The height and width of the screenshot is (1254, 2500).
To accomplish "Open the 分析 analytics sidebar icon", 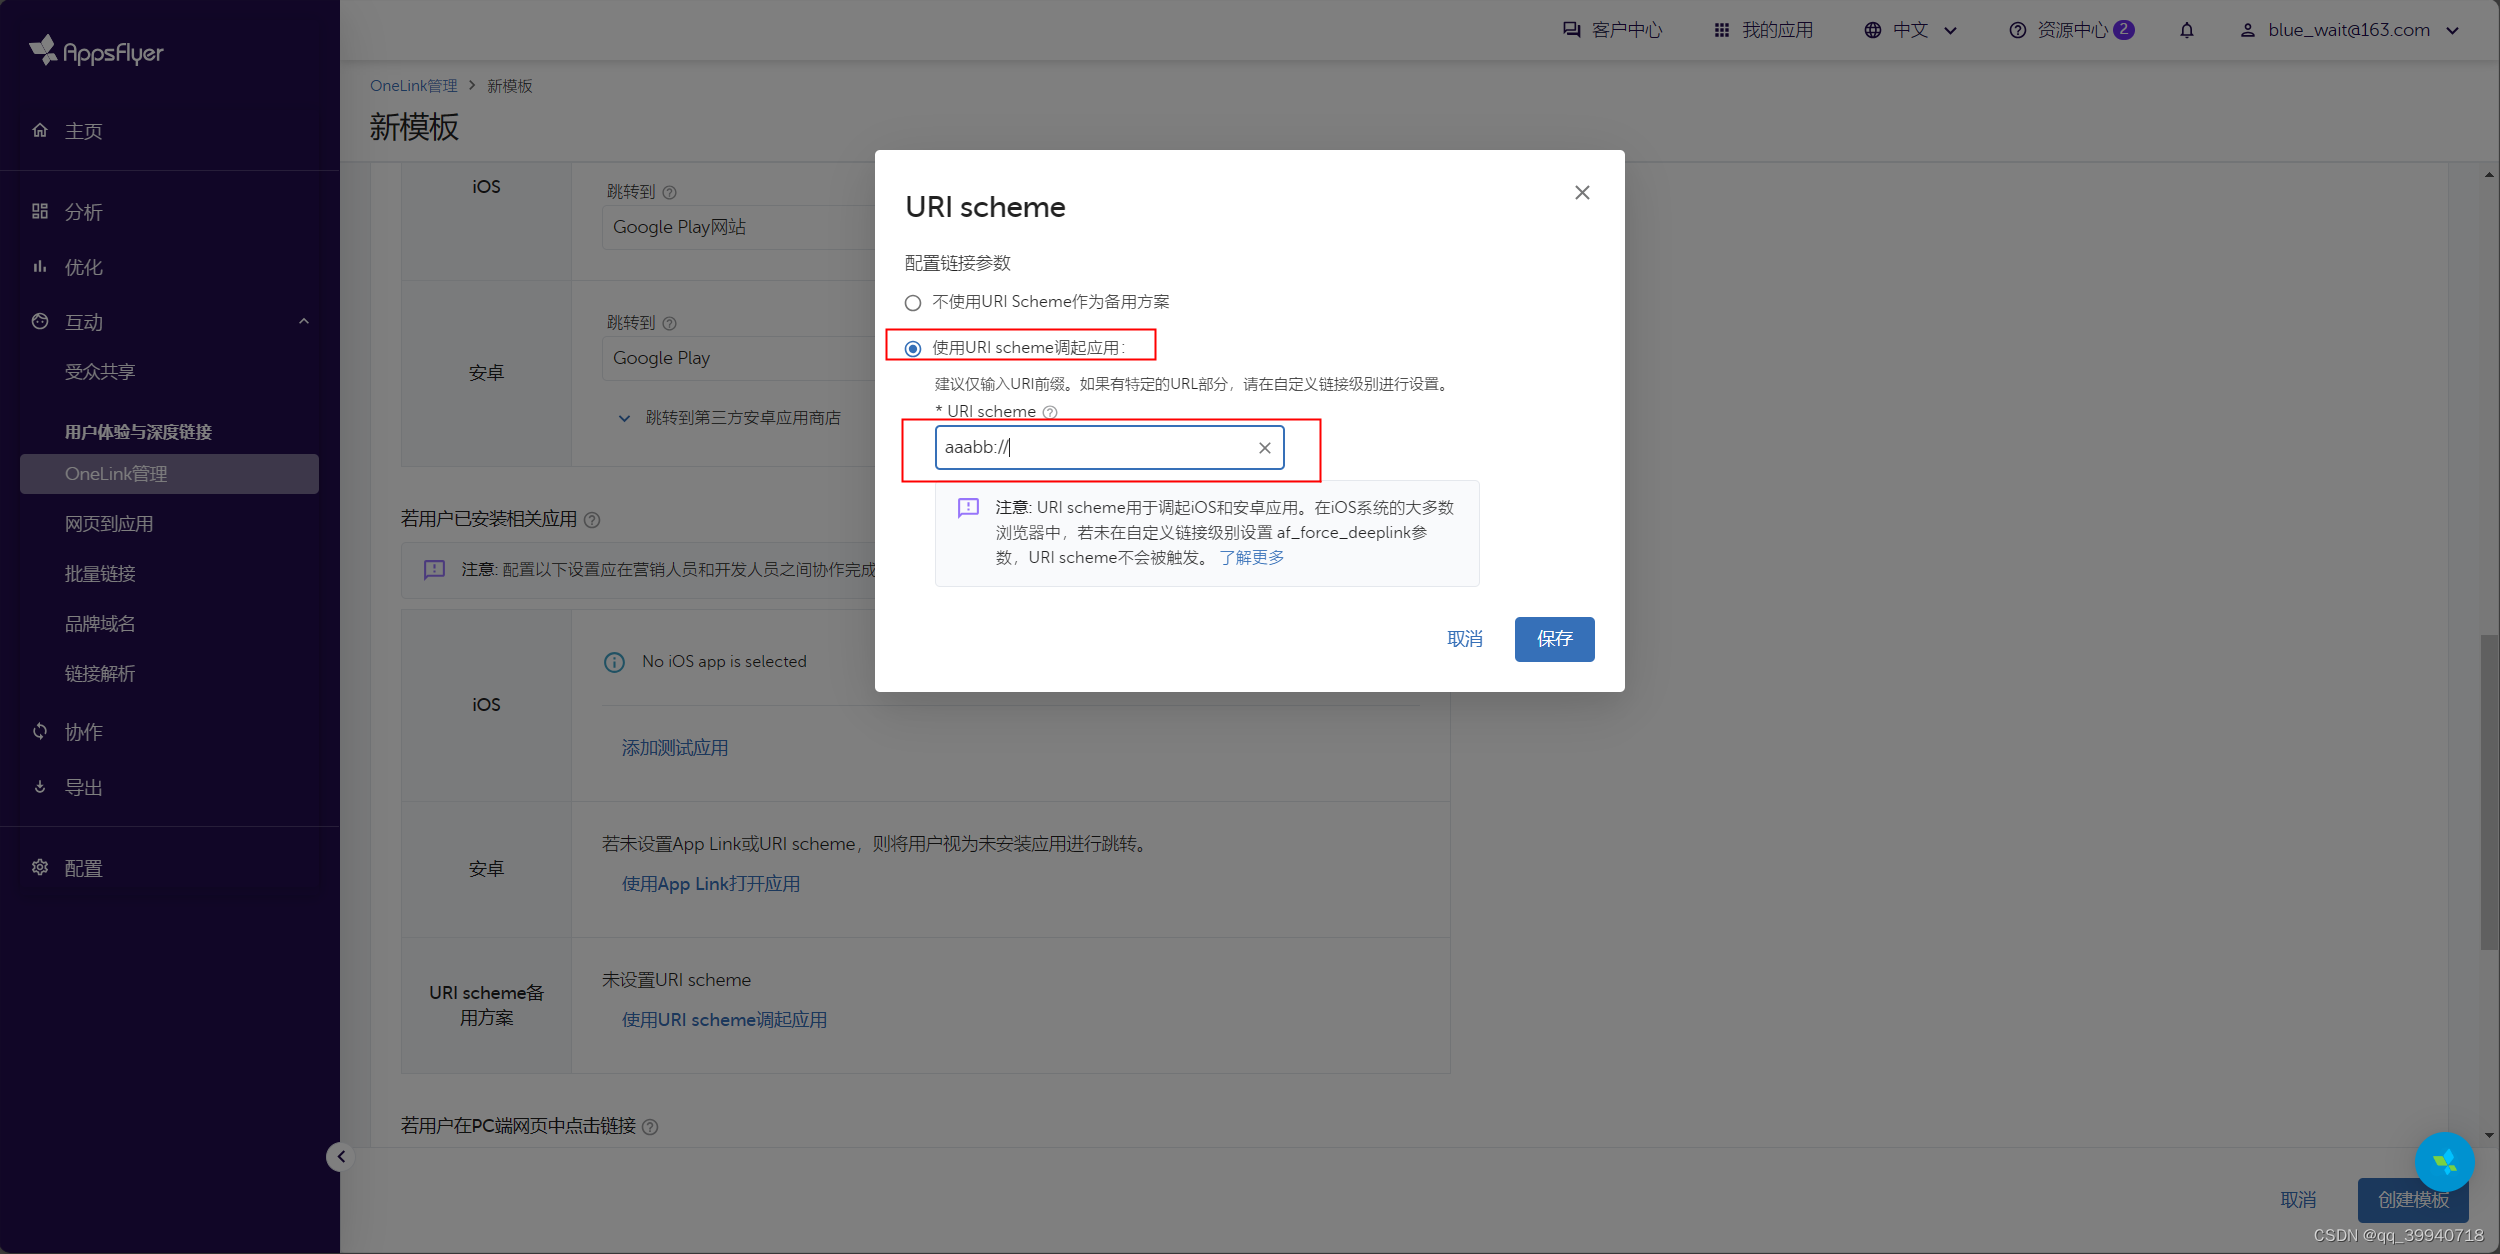I will [40, 211].
